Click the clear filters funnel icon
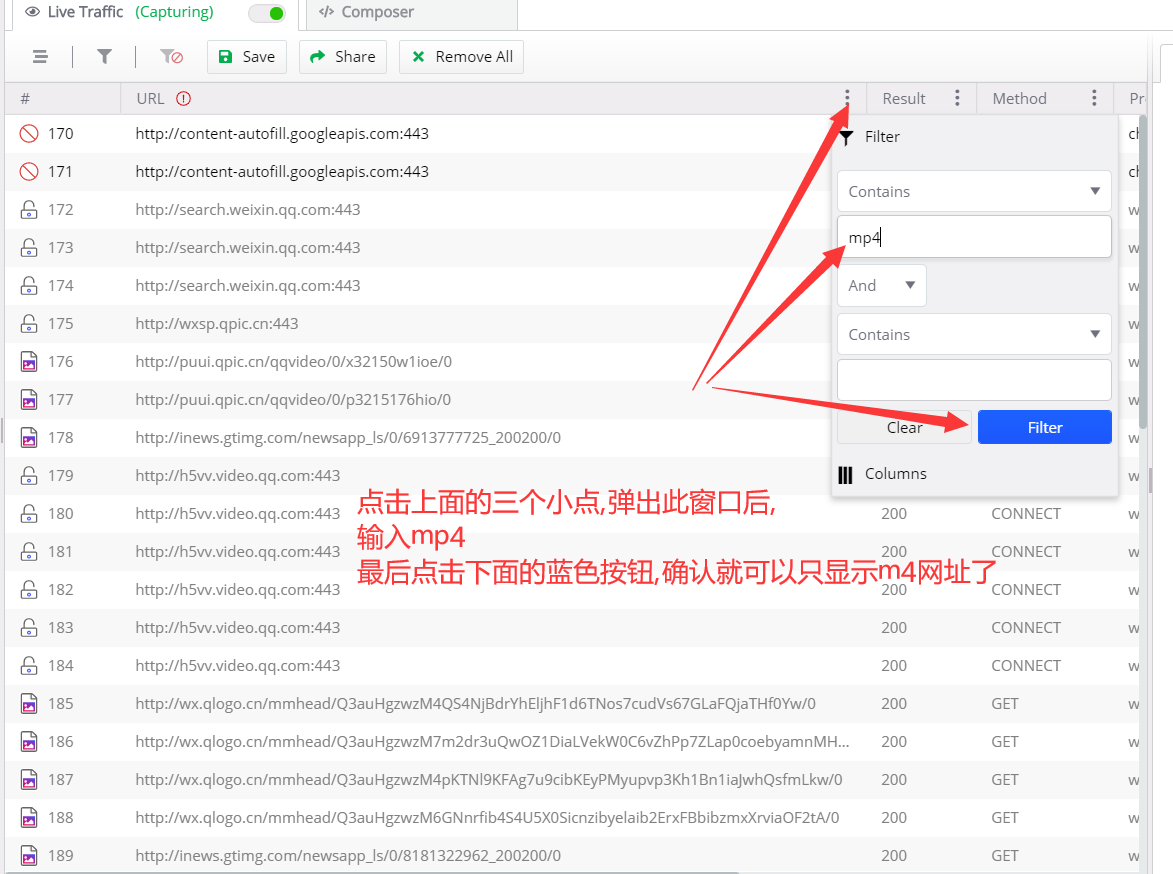1173x874 pixels. (171, 57)
